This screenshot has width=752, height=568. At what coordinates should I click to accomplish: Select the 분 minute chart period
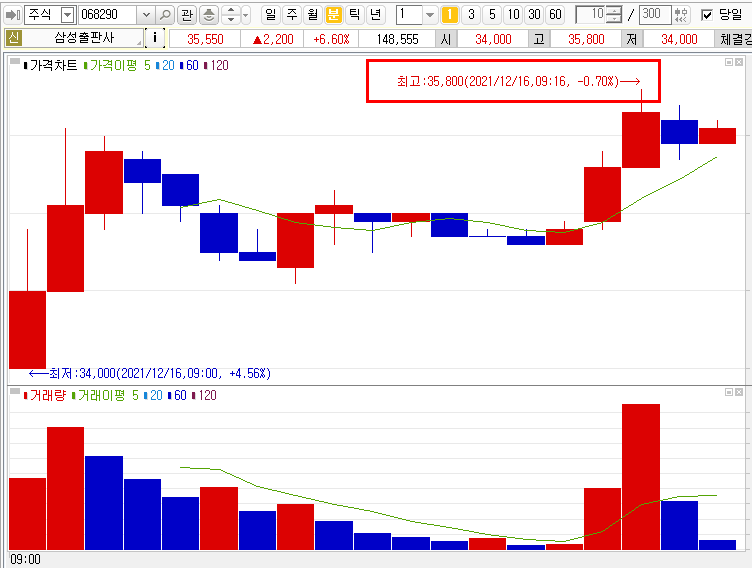click(333, 15)
